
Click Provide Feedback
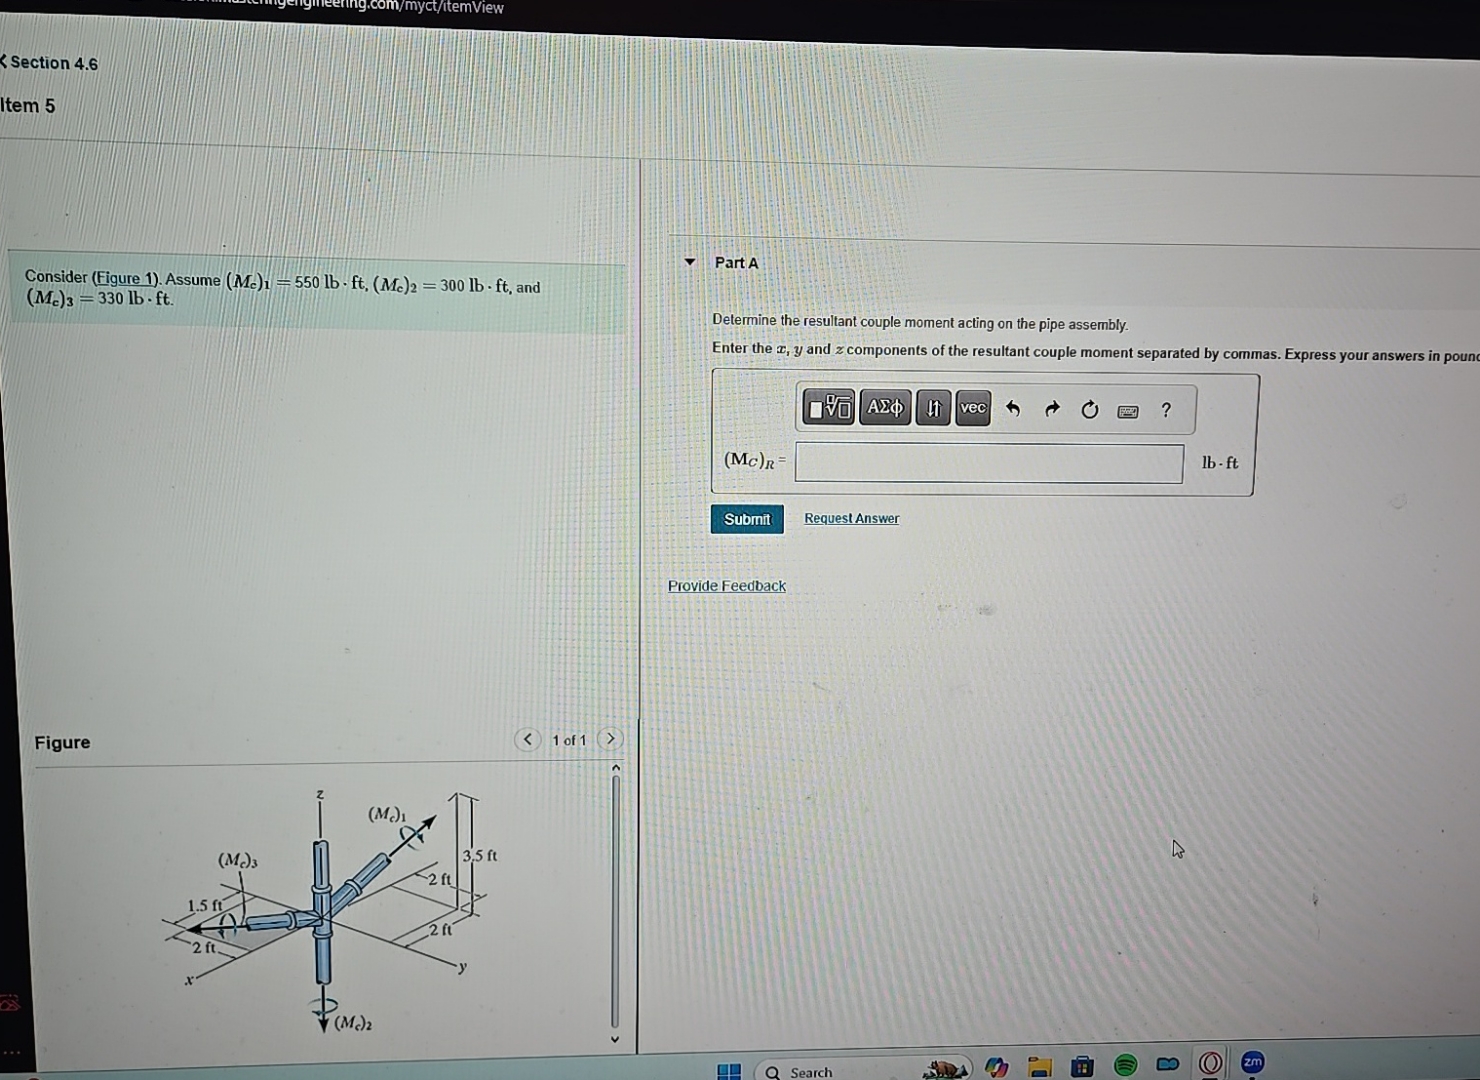tap(726, 585)
